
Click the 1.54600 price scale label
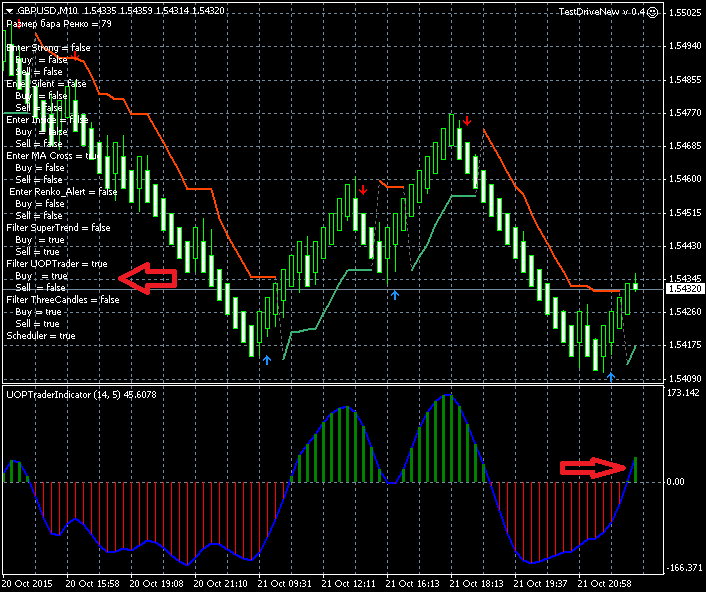(685, 179)
